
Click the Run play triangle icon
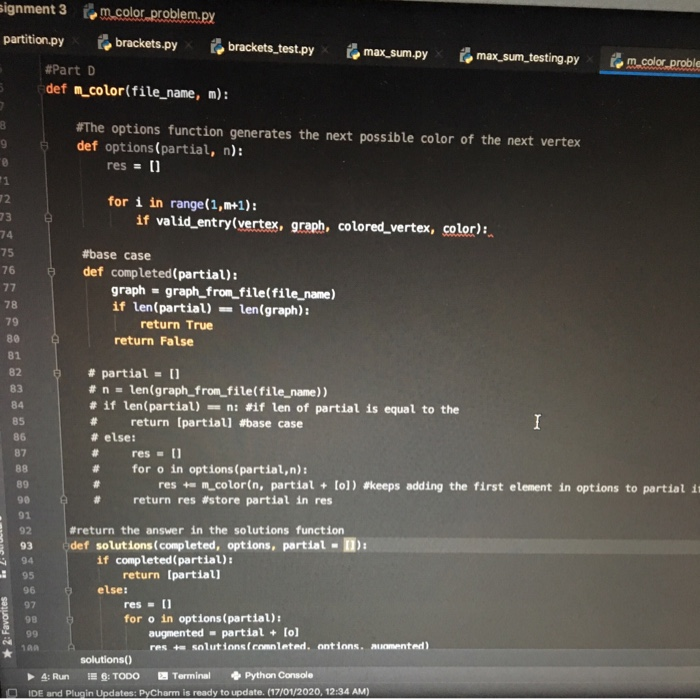click(x=31, y=677)
